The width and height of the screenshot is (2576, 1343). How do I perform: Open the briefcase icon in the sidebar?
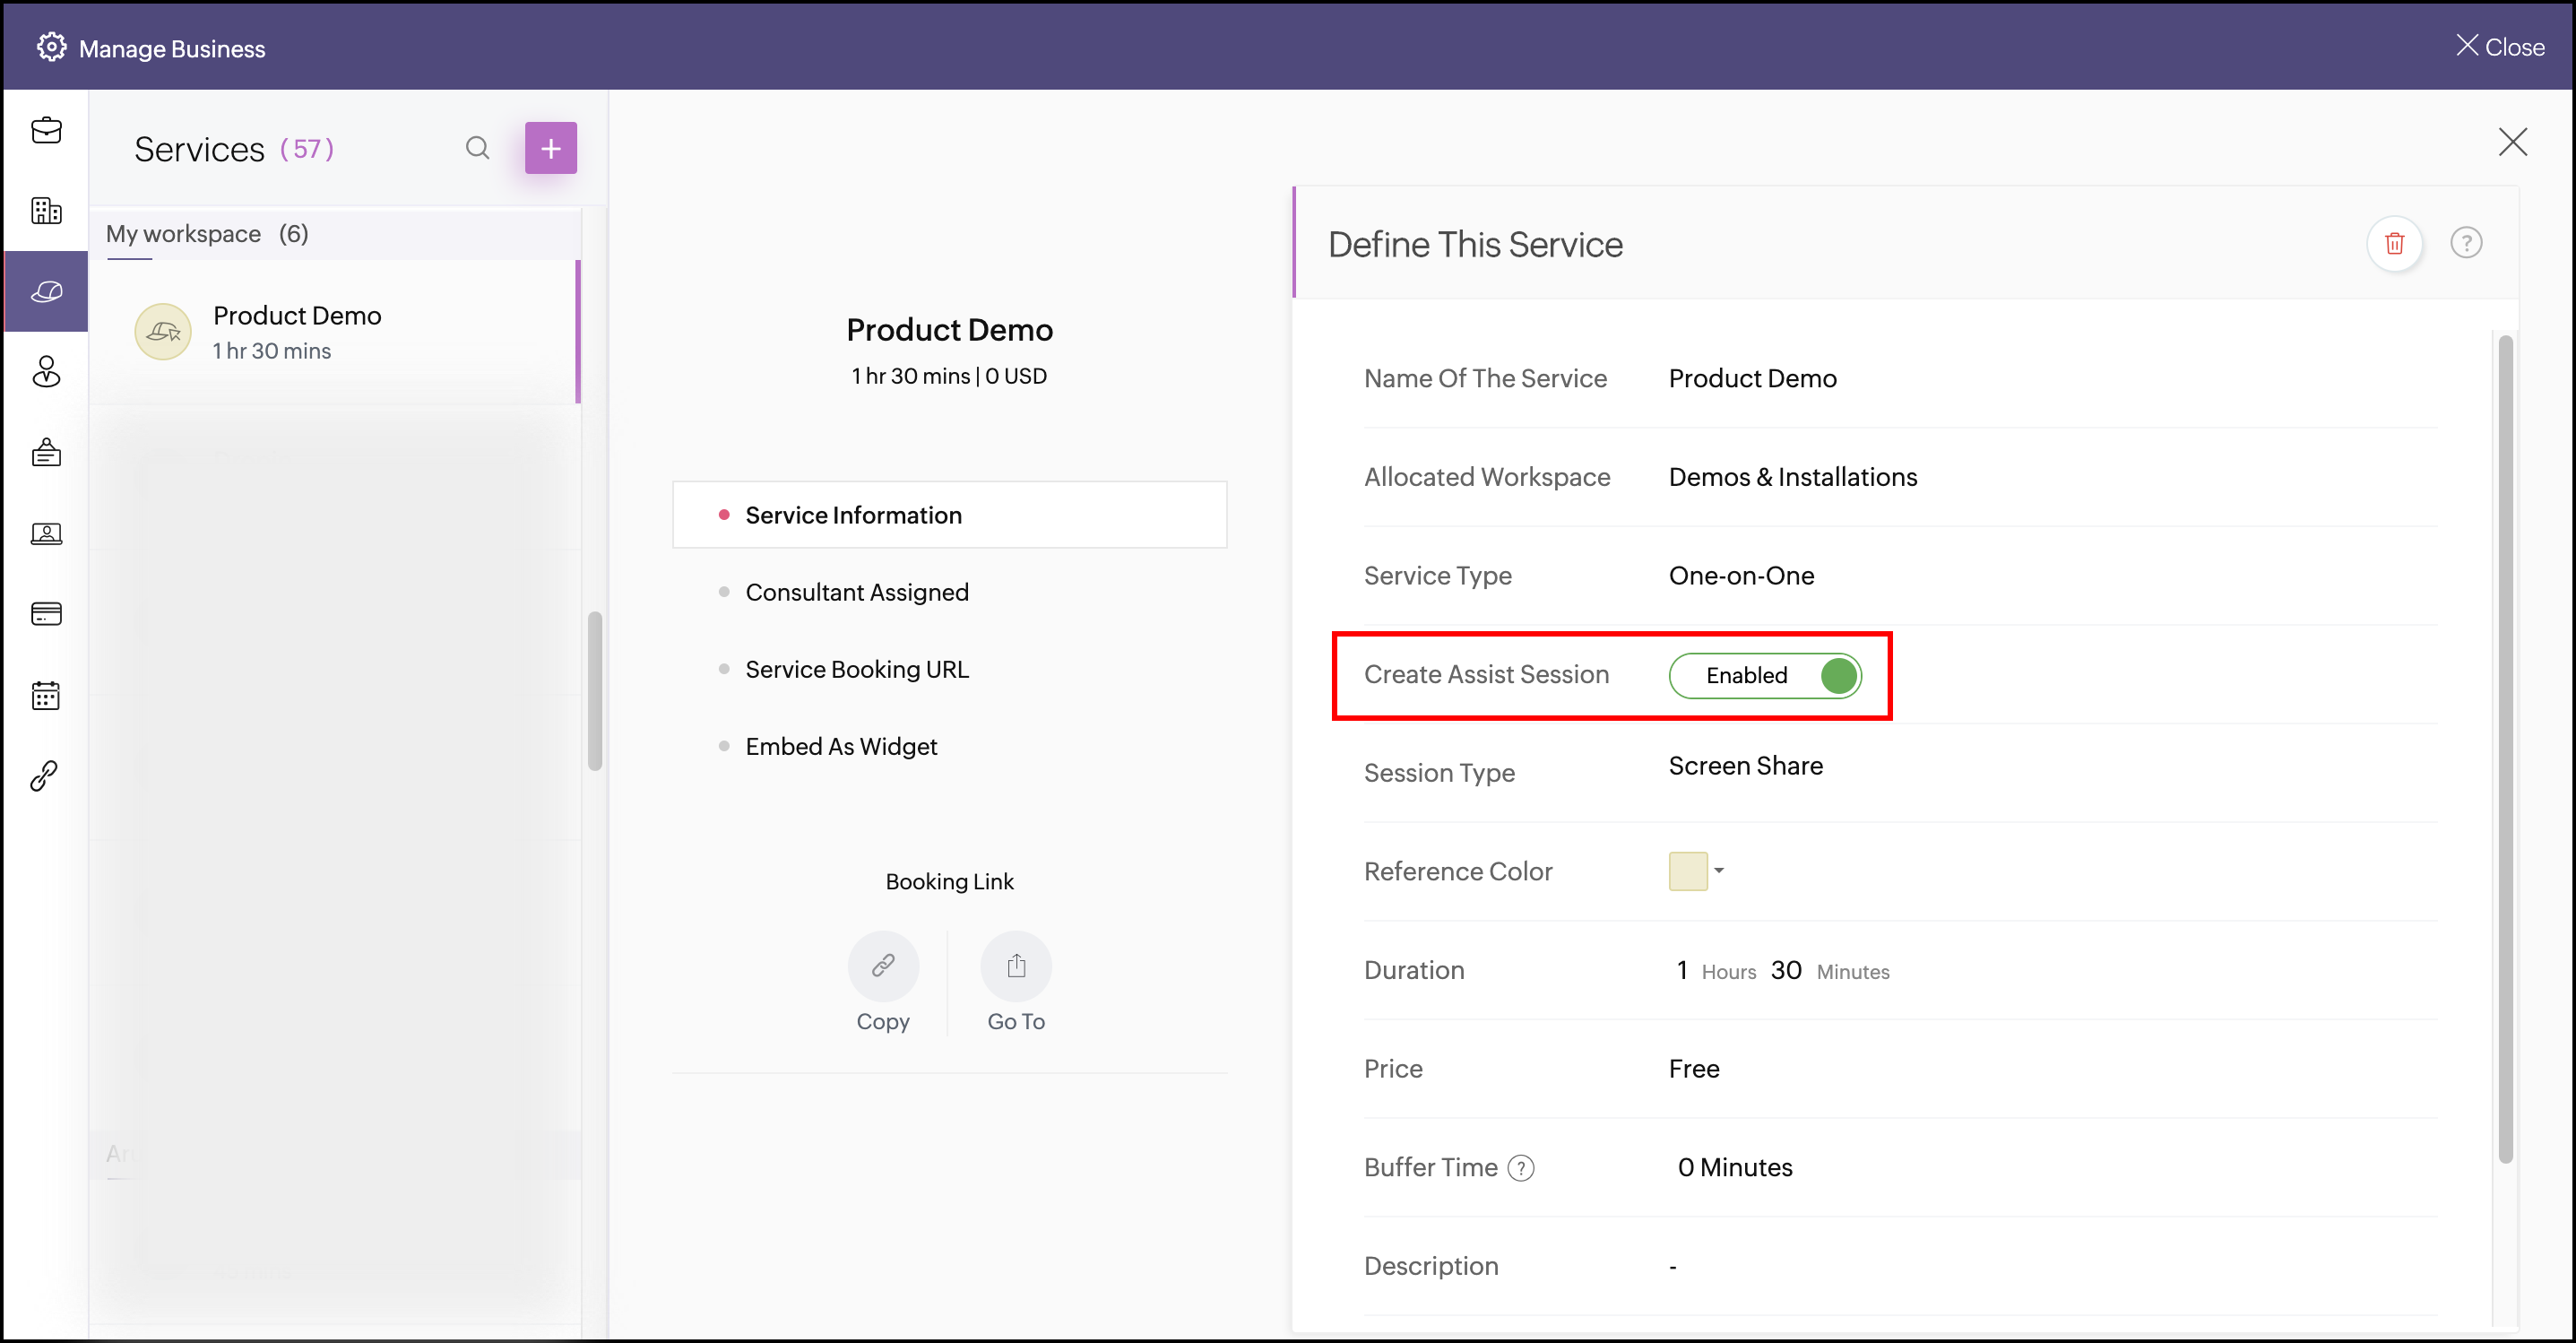(x=46, y=131)
